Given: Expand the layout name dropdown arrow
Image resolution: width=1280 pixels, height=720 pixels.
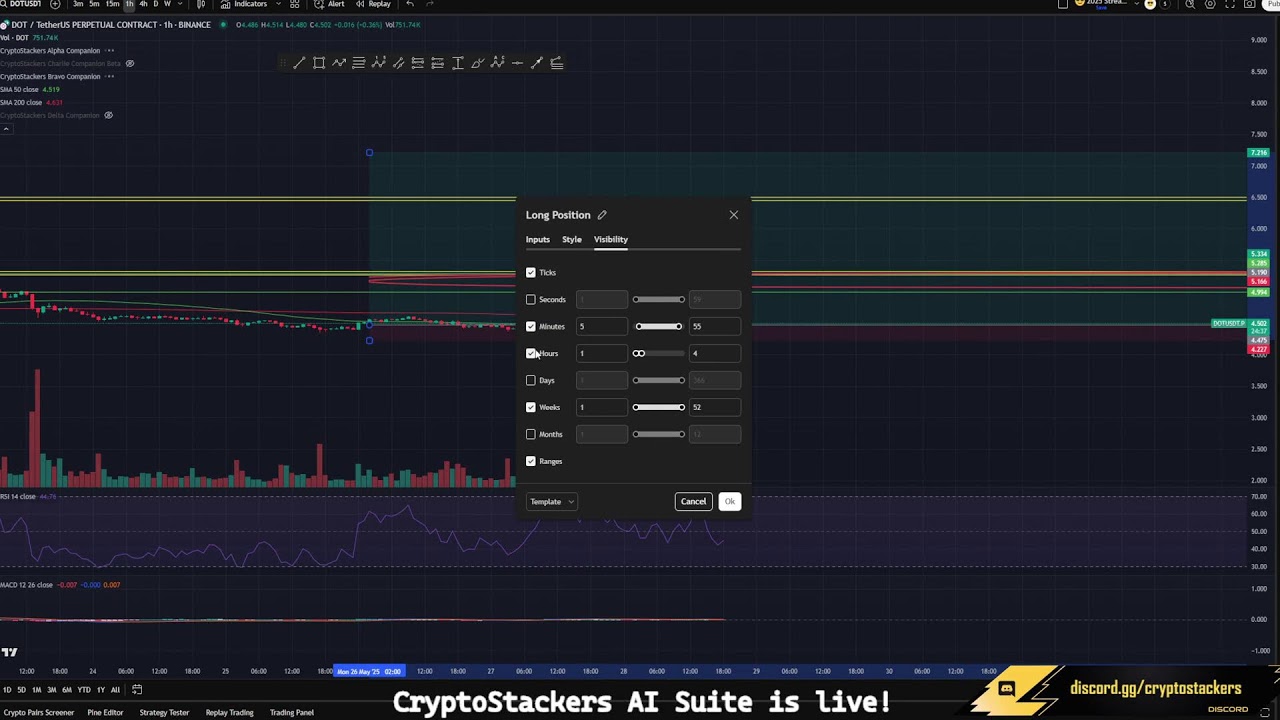Looking at the screenshot, I should pyautogui.click(x=1136, y=4).
